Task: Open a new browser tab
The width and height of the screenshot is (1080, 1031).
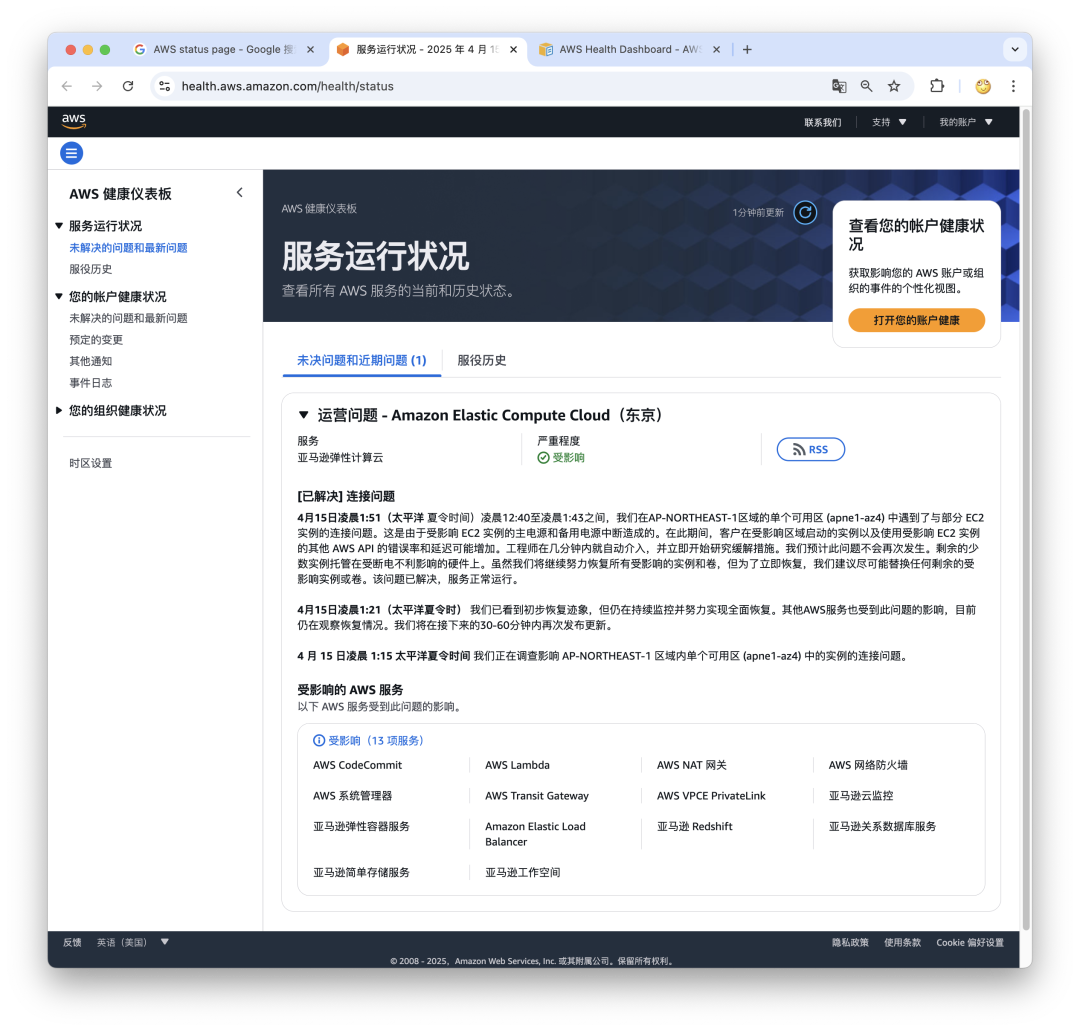Action: coord(747,50)
